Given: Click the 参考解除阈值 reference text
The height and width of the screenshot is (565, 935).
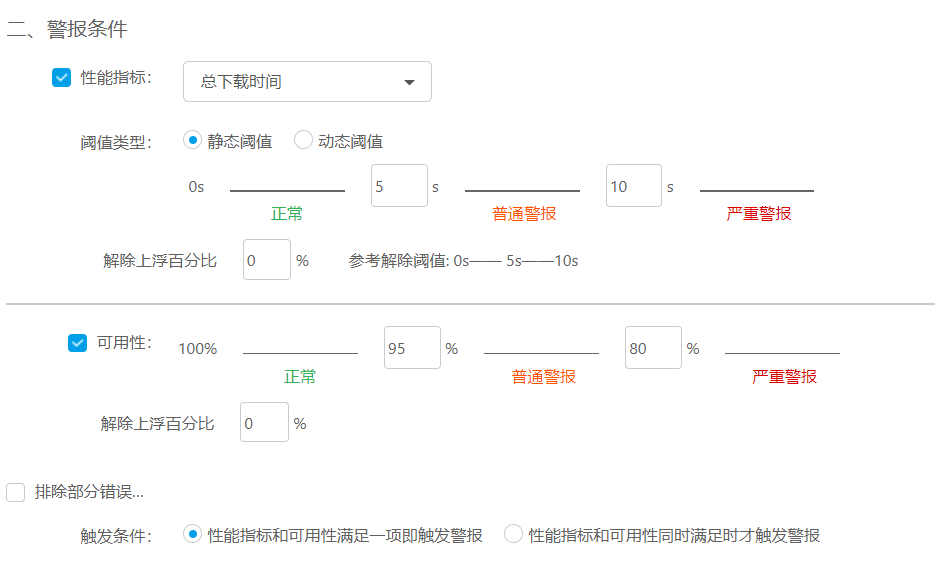Looking at the screenshot, I should click(463, 261).
